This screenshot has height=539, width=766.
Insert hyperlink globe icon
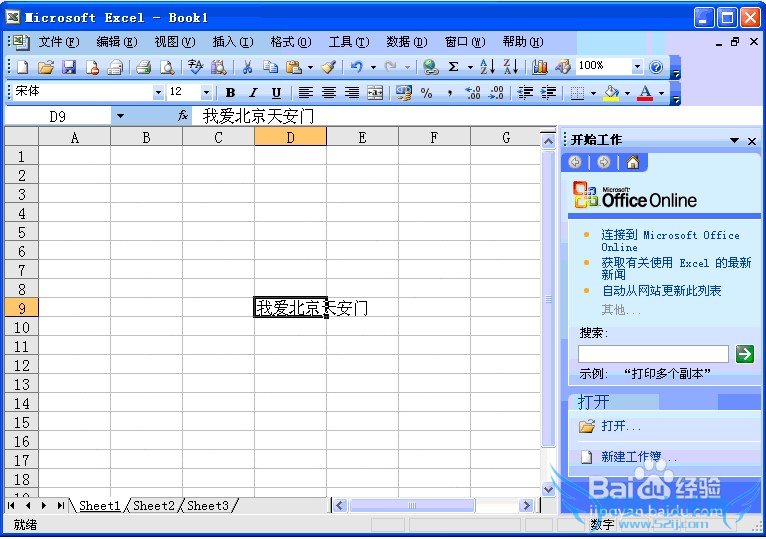point(430,67)
